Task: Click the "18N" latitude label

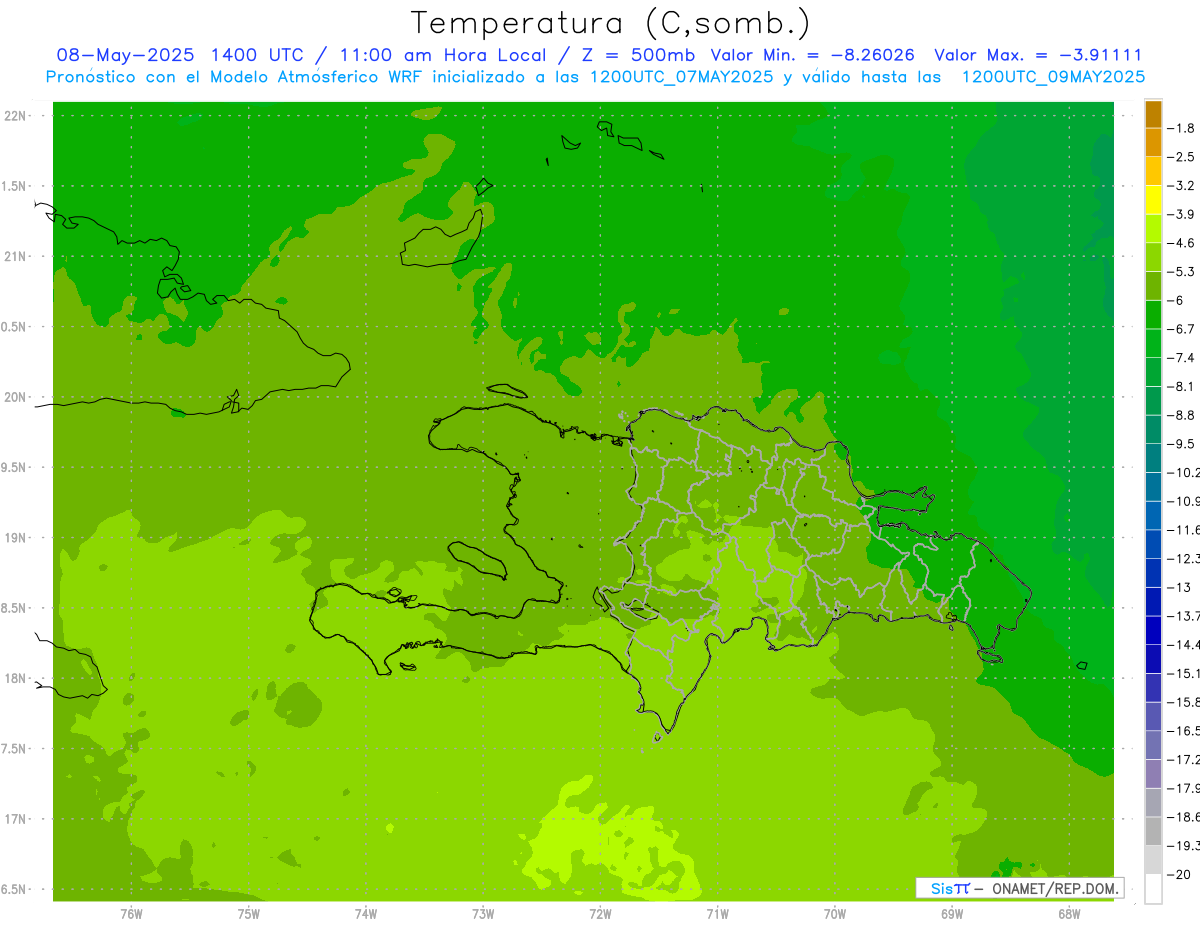Action: coord(15,679)
